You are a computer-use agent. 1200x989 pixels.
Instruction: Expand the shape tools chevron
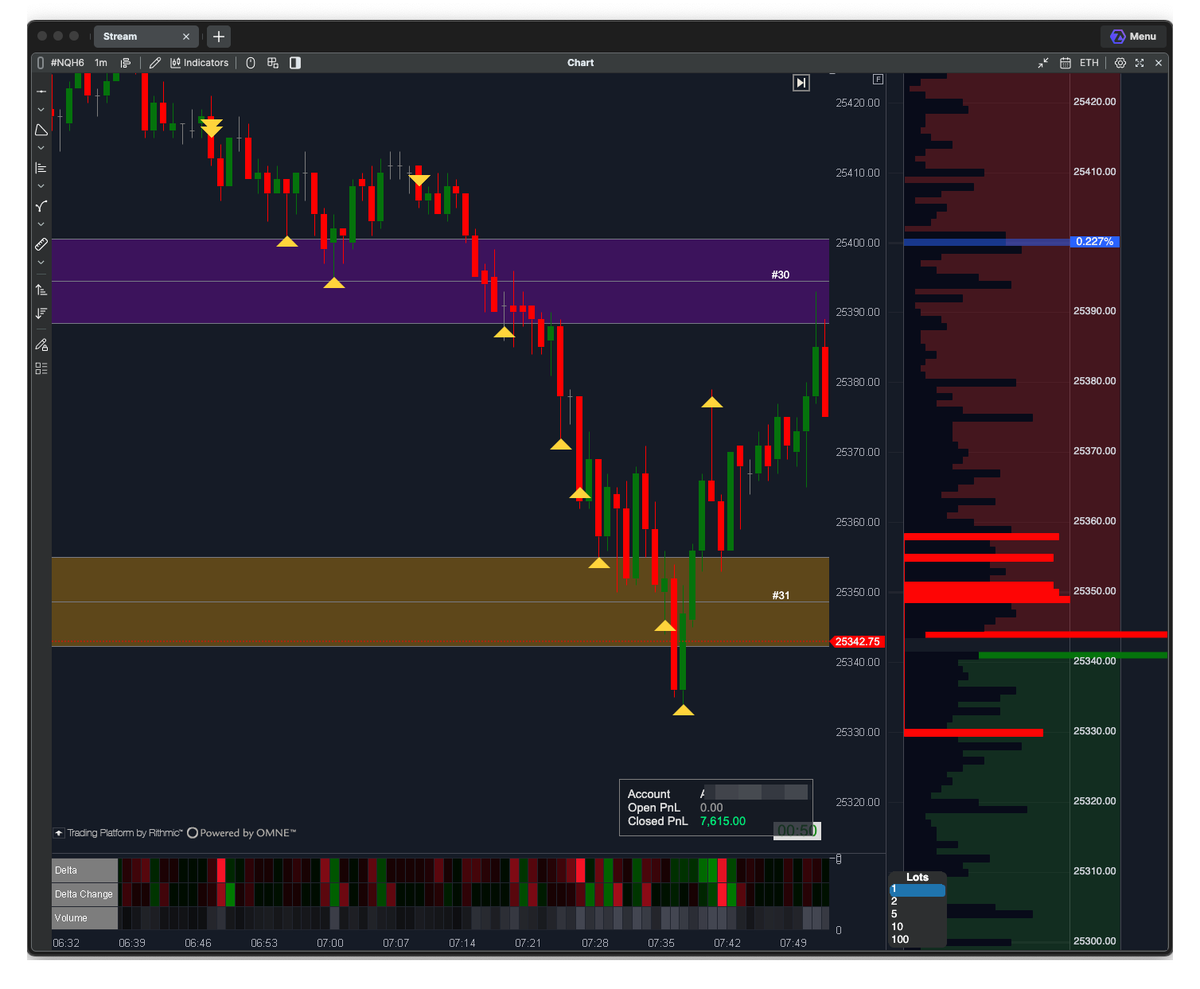coord(41,147)
